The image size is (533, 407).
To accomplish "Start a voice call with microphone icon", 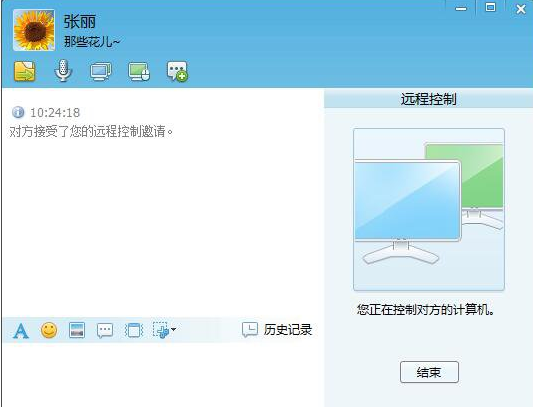I will [63, 70].
